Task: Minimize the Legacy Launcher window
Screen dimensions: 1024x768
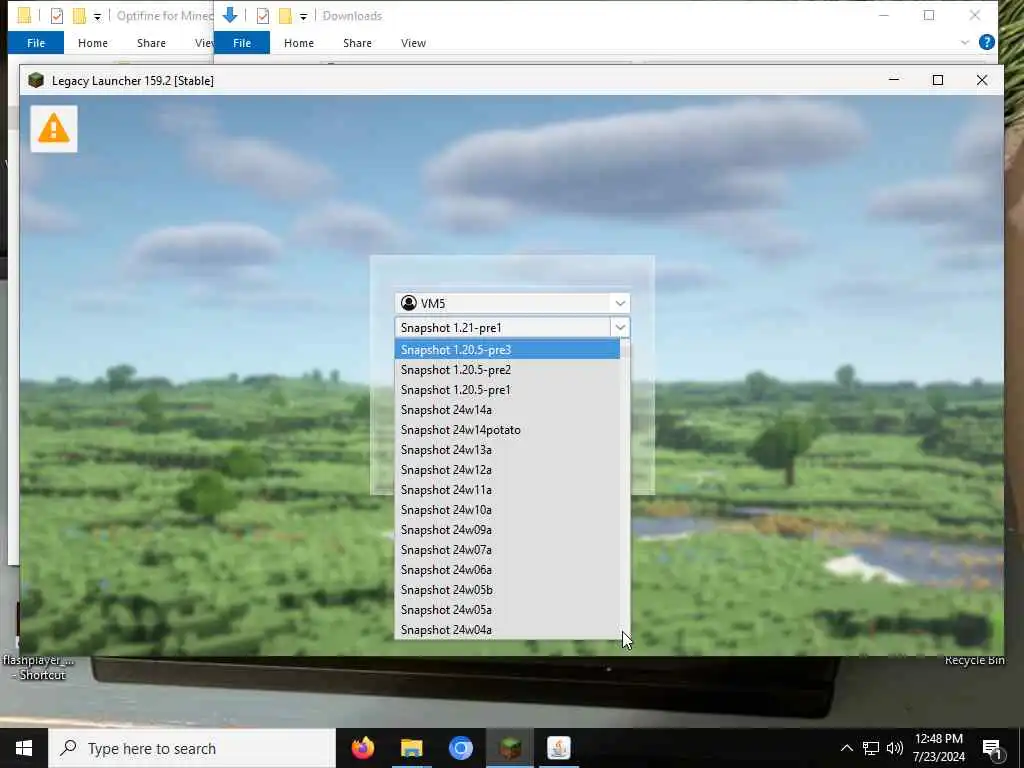Action: click(894, 80)
